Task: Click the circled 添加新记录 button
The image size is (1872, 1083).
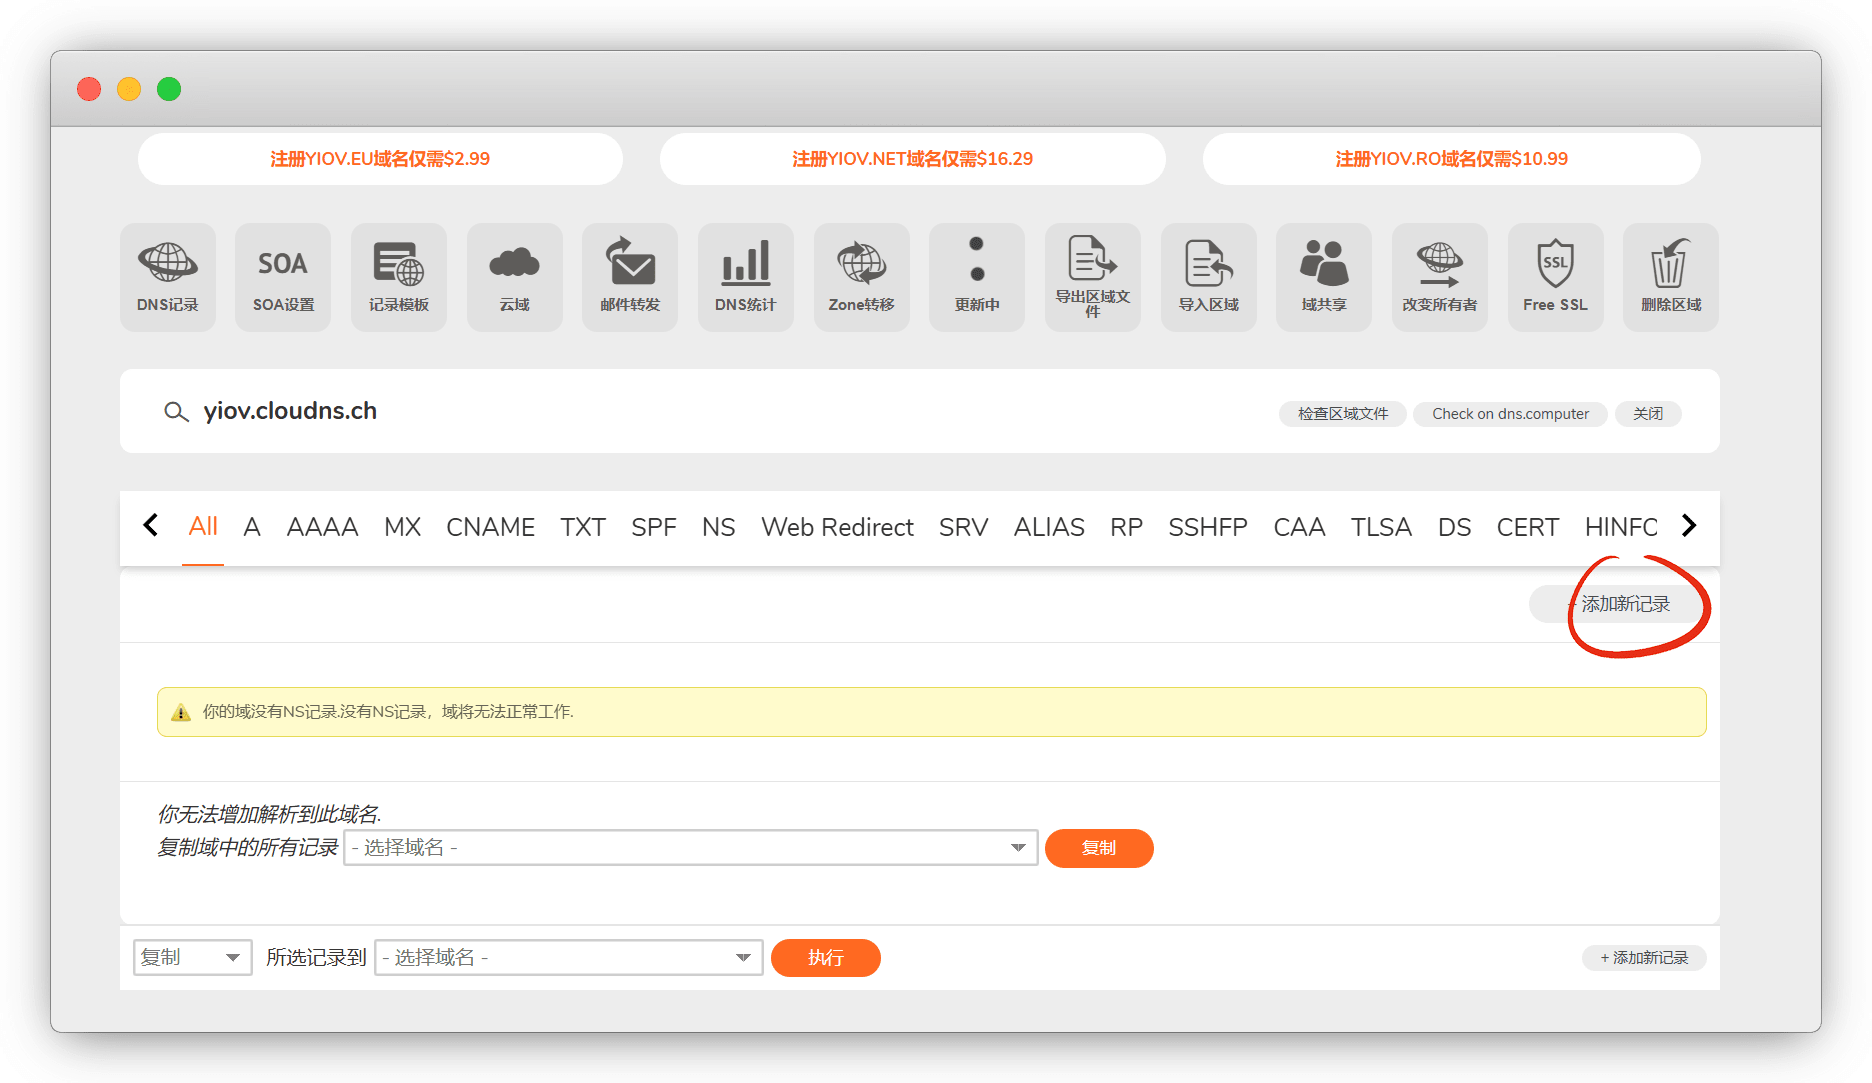Action: point(1616,604)
